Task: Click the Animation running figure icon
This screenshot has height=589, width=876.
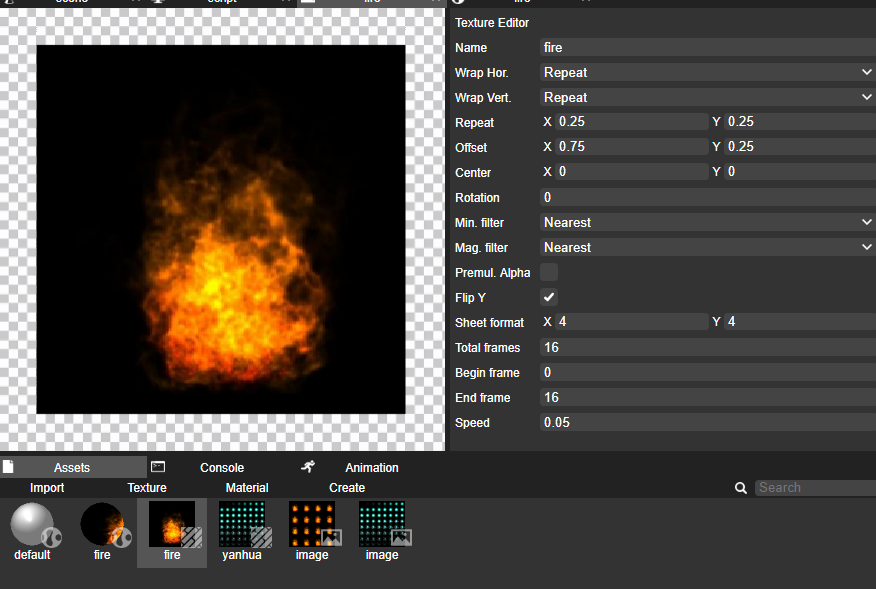Action: coord(308,467)
